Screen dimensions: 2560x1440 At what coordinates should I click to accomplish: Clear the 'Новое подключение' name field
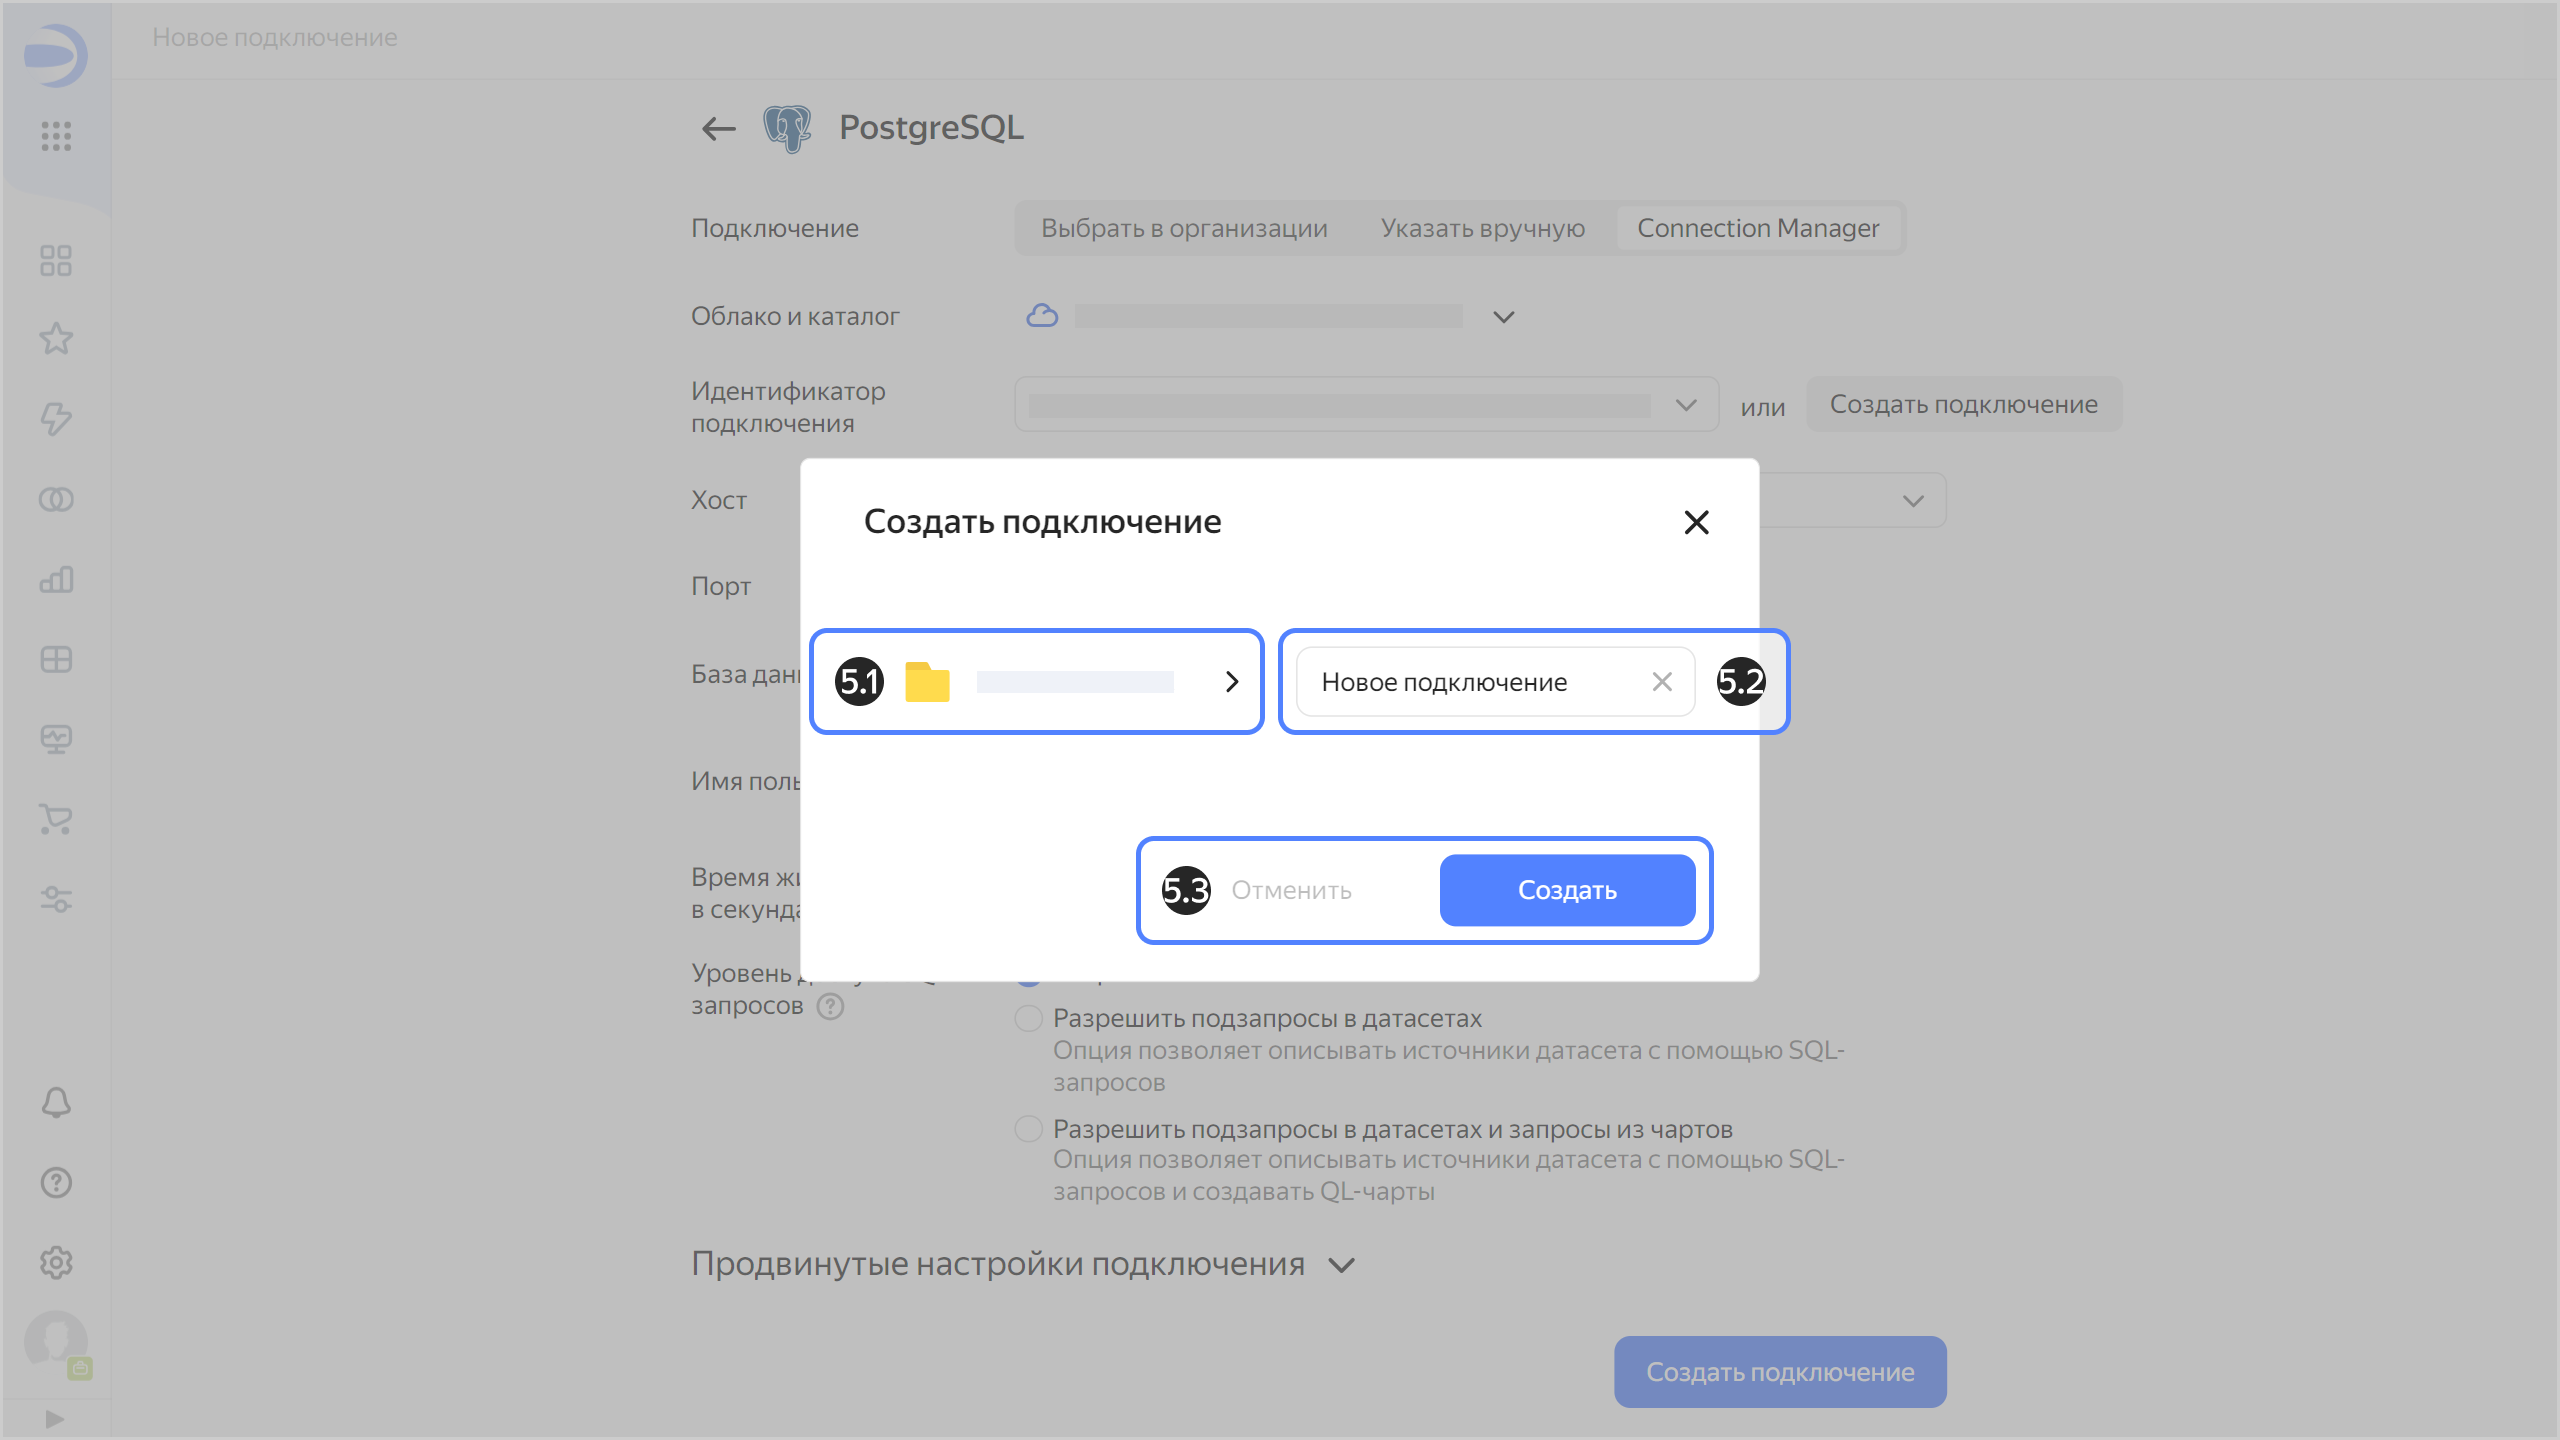click(1663, 681)
